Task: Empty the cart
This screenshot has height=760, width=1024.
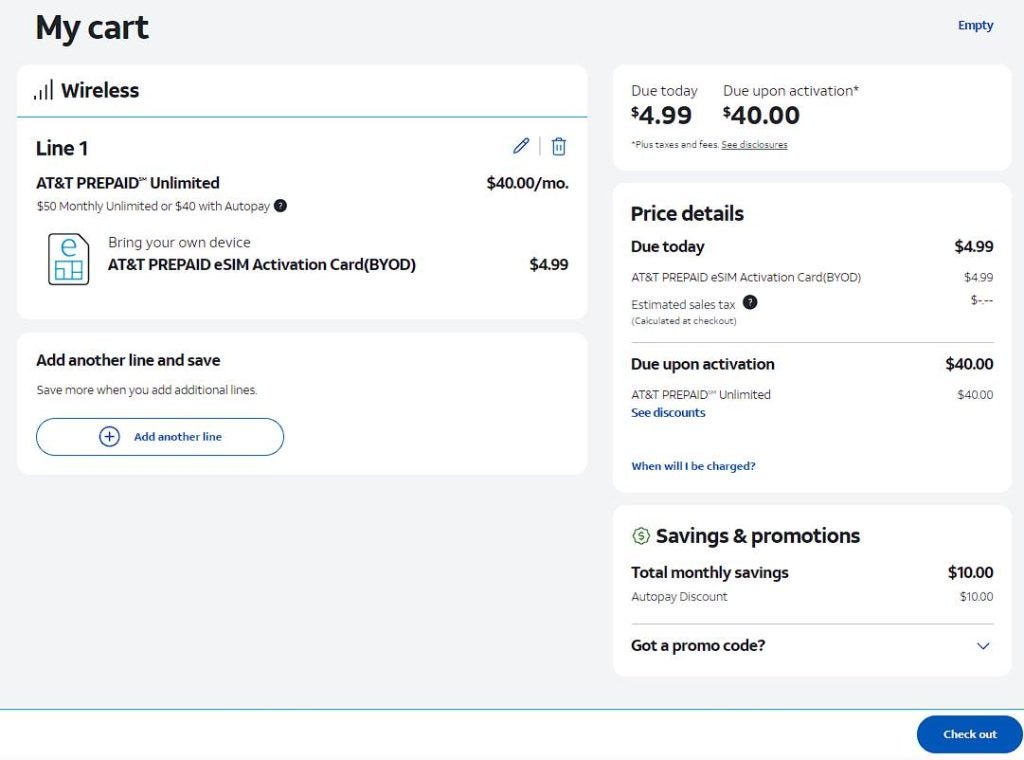Action: click(x=975, y=26)
